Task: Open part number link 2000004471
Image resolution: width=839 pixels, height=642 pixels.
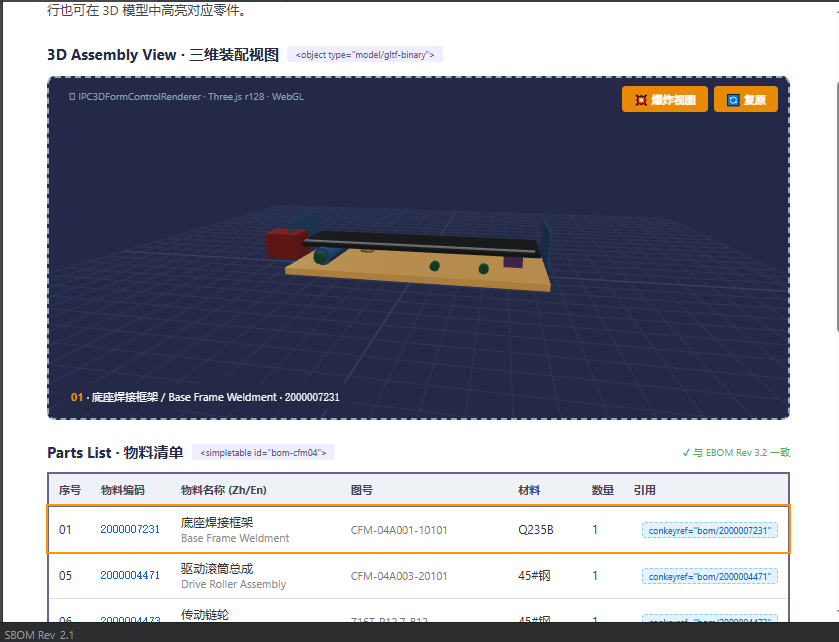Action: click(x=130, y=575)
